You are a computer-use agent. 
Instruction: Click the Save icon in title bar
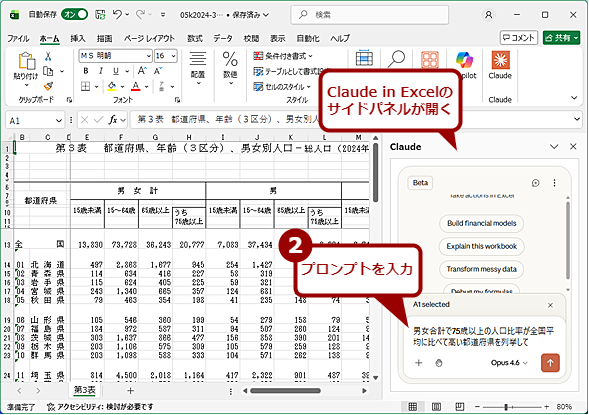click(x=100, y=15)
